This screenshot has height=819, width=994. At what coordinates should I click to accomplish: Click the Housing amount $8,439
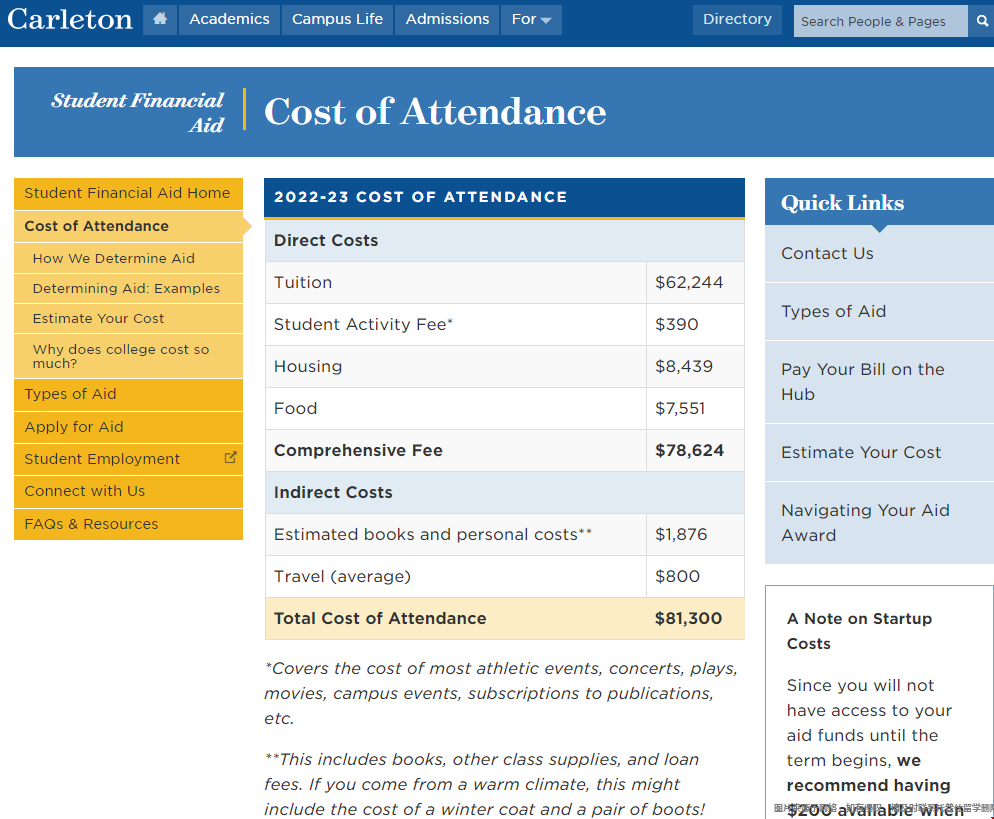click(684, 366)
